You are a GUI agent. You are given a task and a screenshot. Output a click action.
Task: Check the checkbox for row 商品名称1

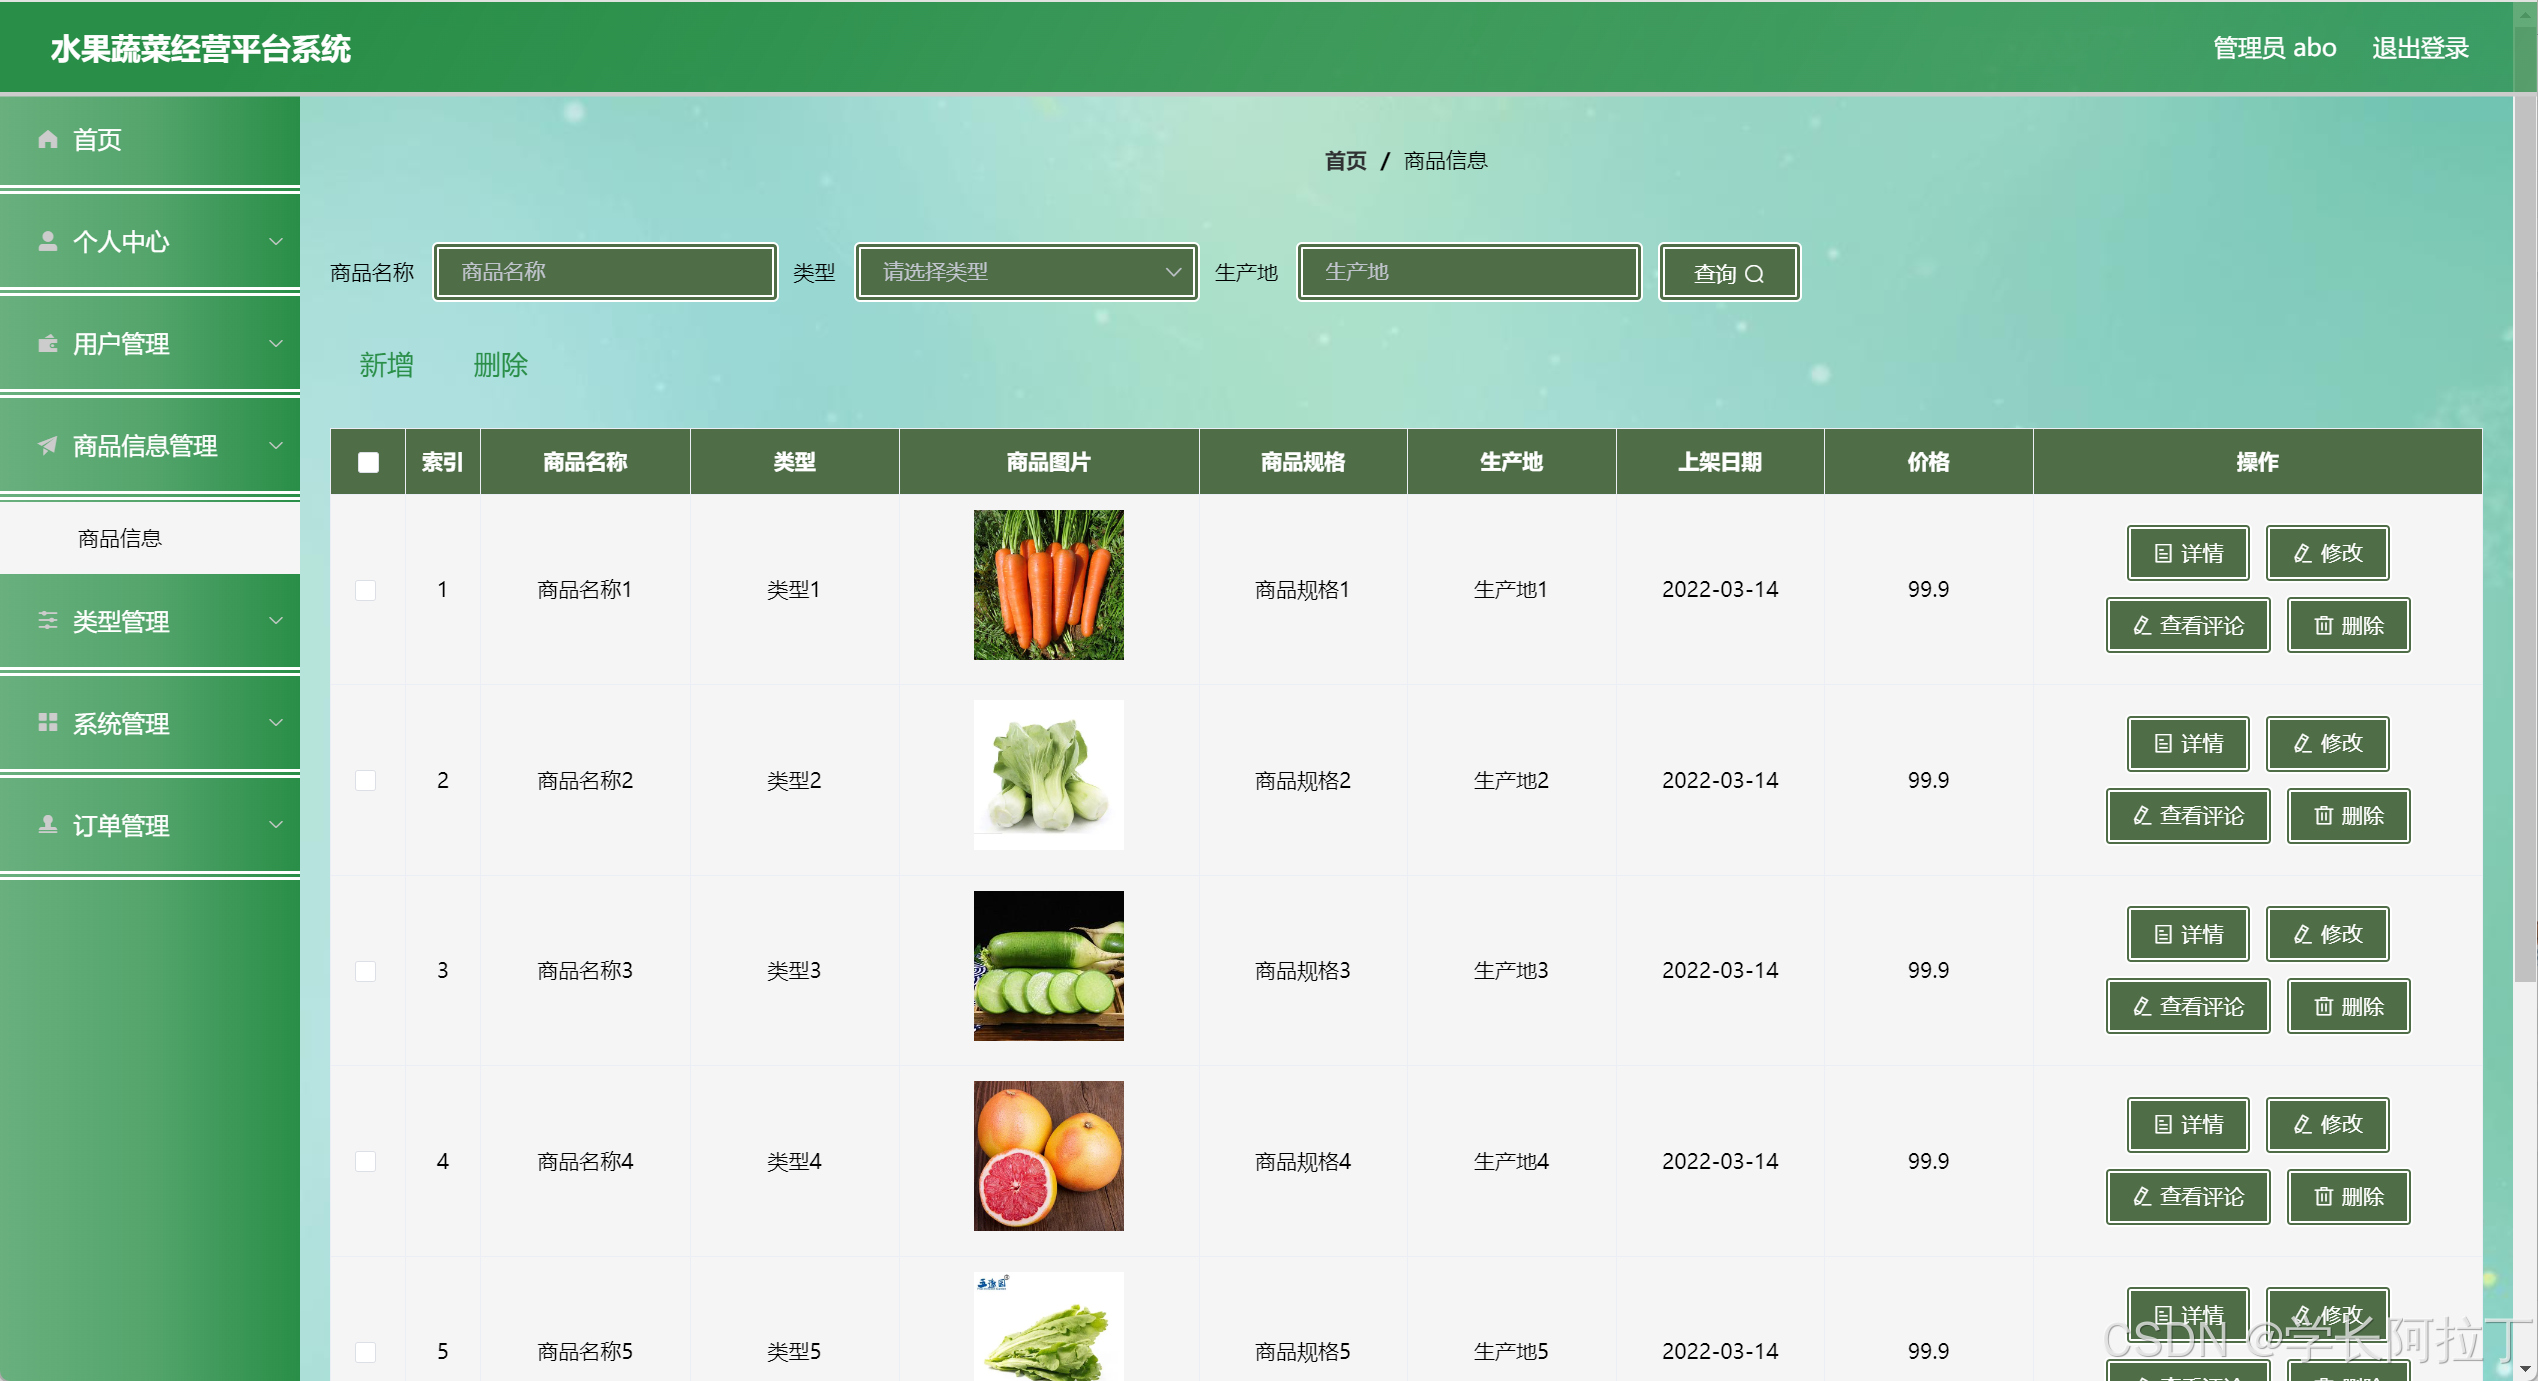366,590
